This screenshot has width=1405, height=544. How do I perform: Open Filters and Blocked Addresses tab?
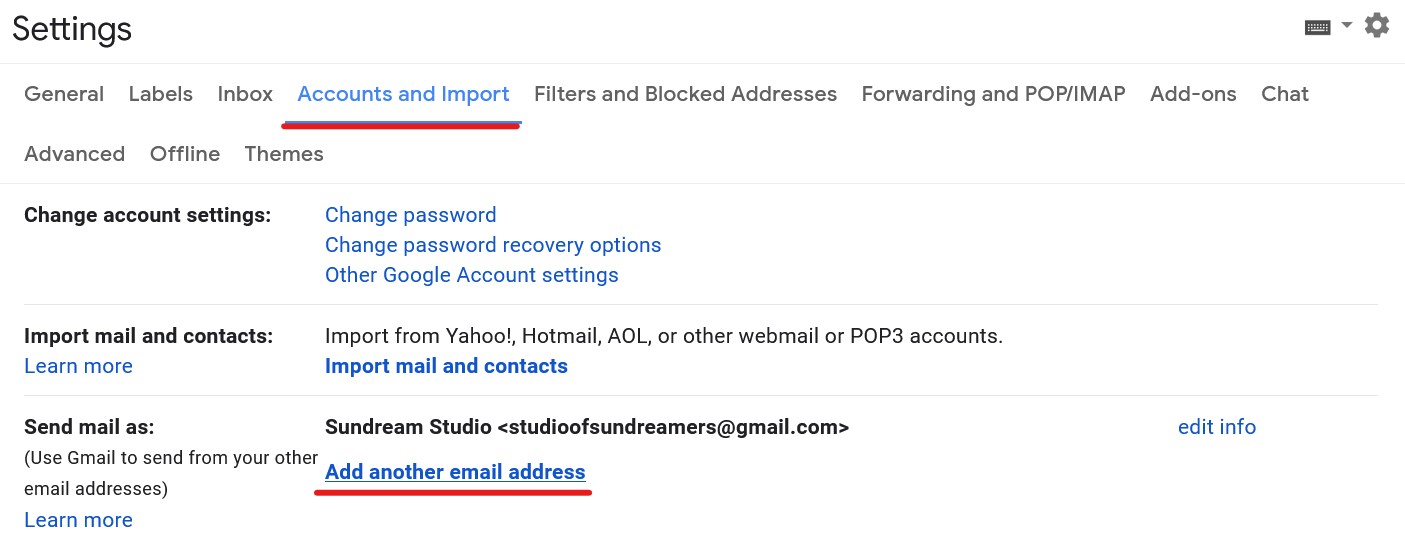click(685, 94)
